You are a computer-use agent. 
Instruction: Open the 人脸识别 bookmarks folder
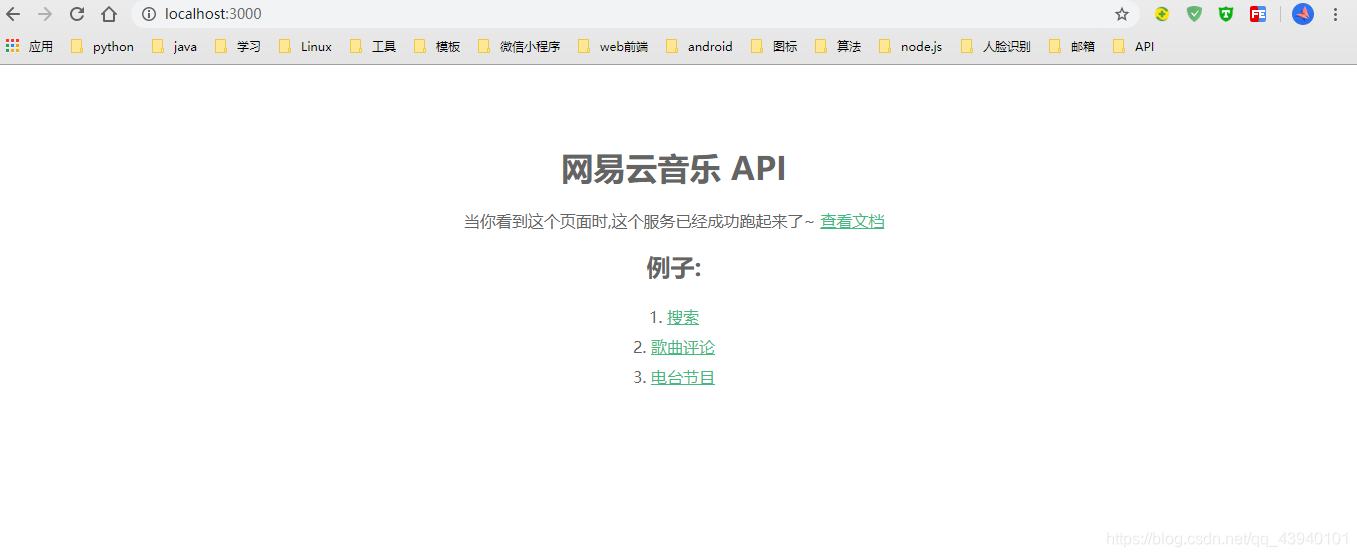(x=996, y=47)
